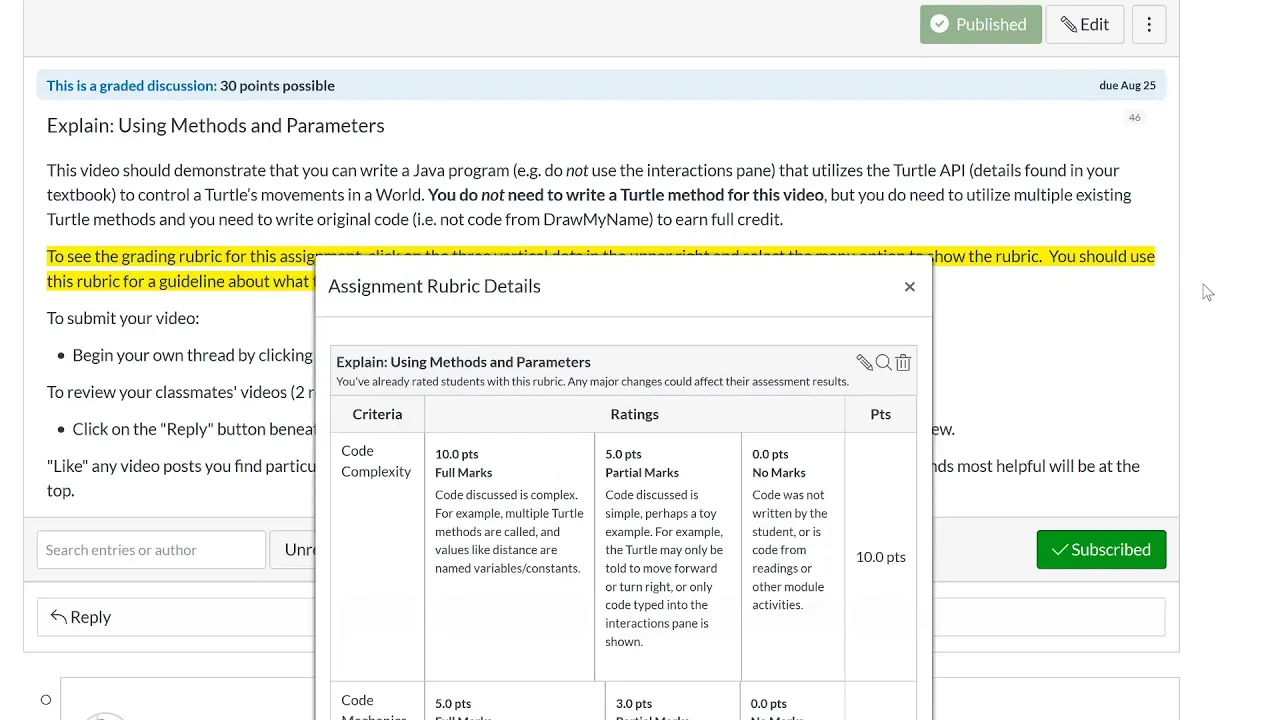Open the Edit discussion button
Screen dimensions: 1280x720
click(x=1084, y=24)
